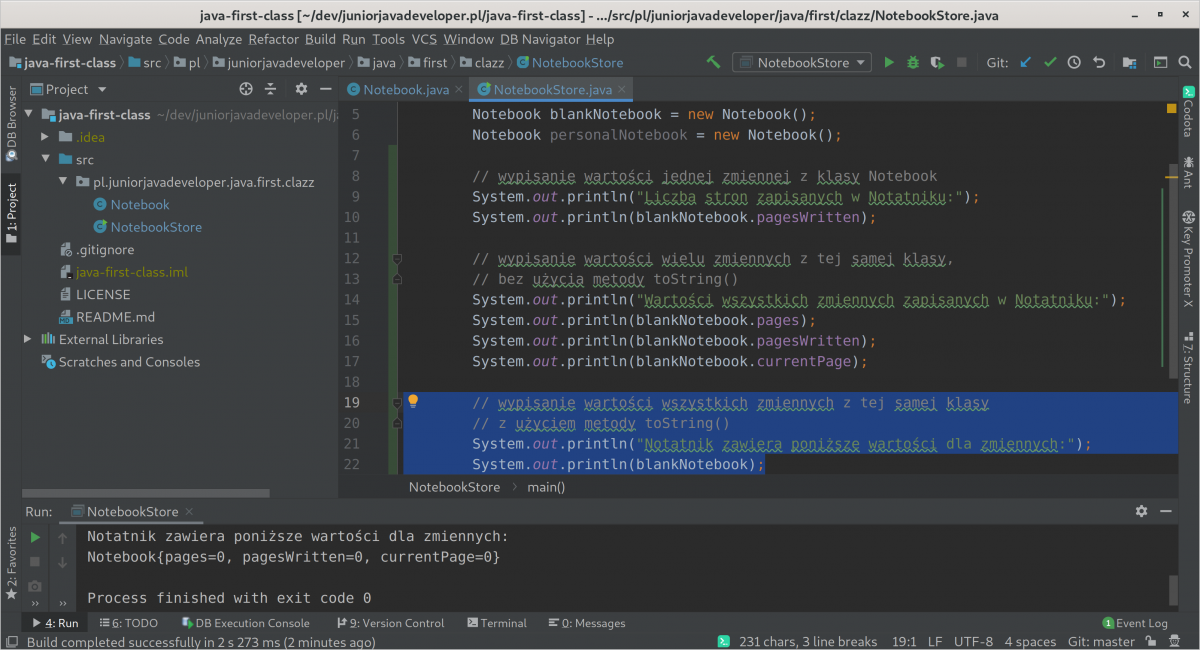Expand the .idea folder in project tree
The image size is (1200, 650).
coord(45,137)
